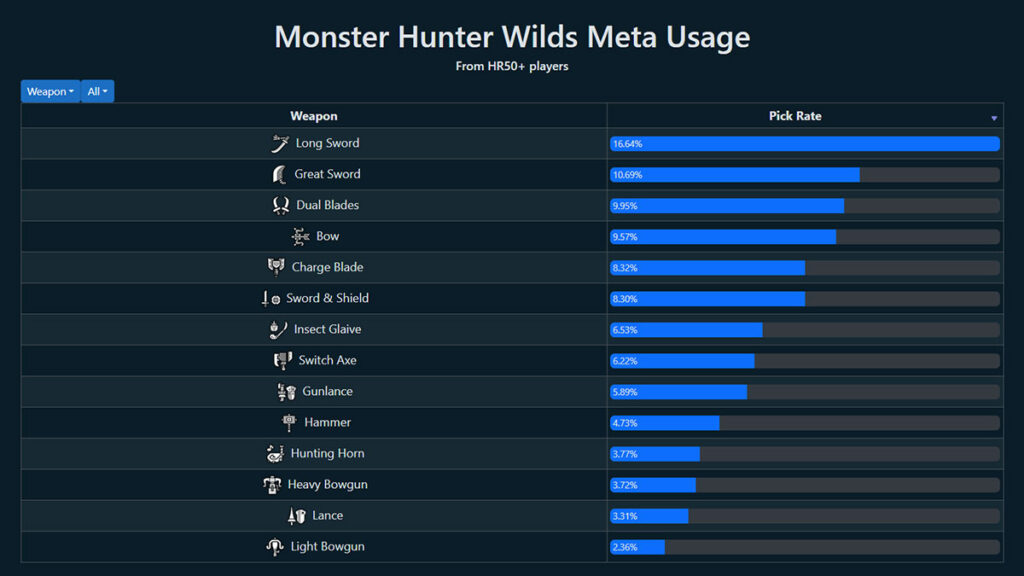Click the Dual Blades weapon icon

tap(281, 206)
